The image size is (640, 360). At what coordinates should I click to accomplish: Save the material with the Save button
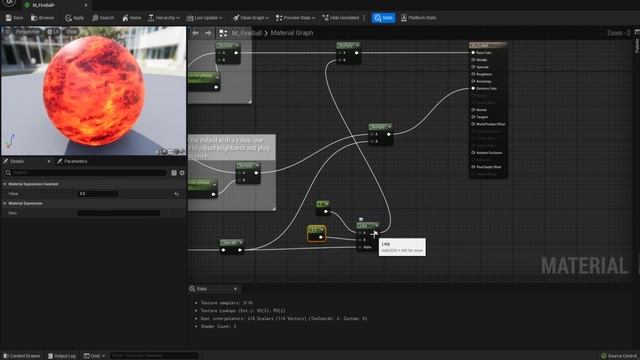tap(14, 18)
